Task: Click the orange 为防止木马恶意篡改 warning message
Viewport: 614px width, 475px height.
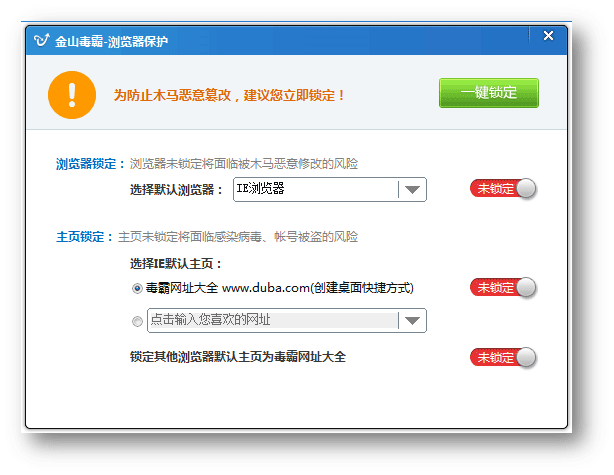Action: pyautogui.click(x=230, y=95)
